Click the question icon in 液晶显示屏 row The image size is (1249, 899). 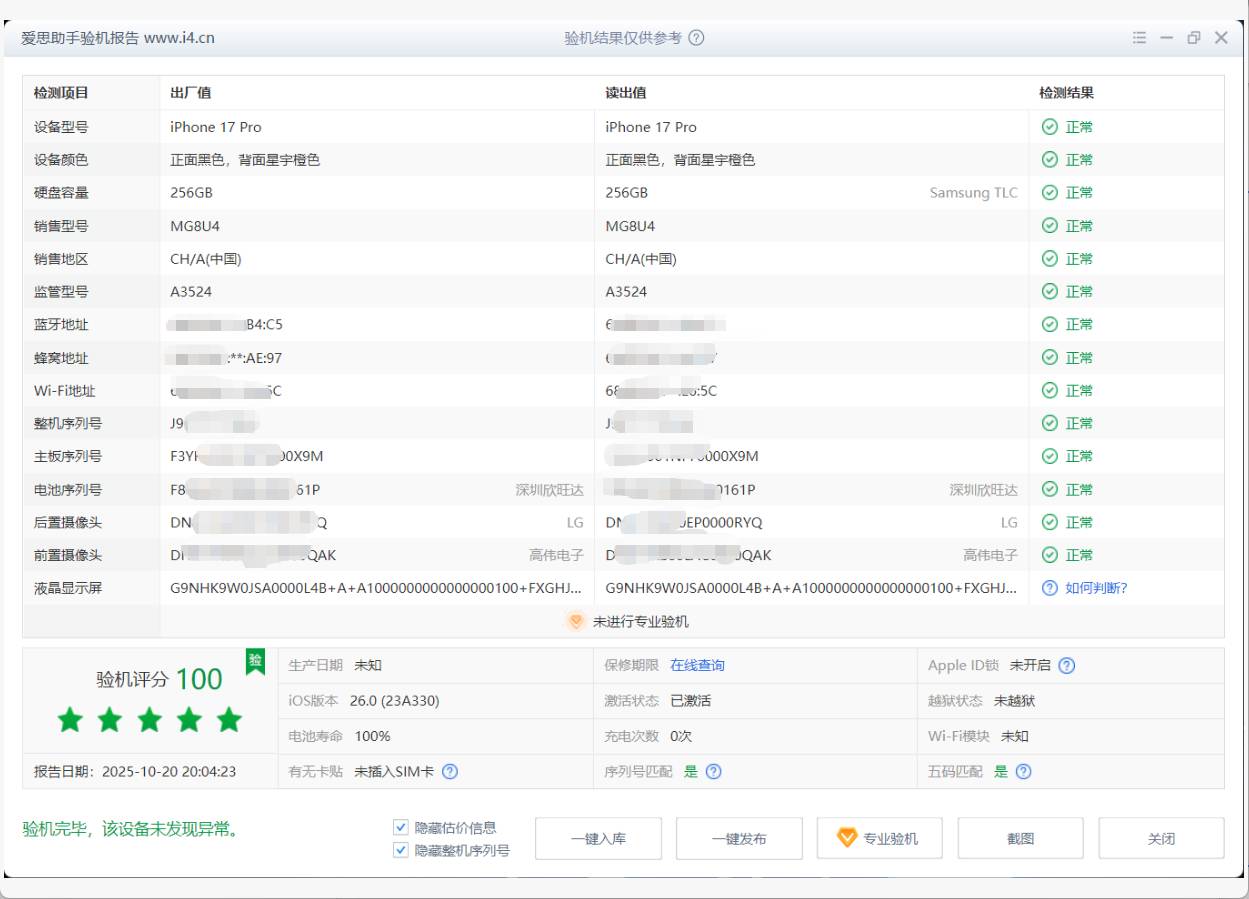[1049, 588]
